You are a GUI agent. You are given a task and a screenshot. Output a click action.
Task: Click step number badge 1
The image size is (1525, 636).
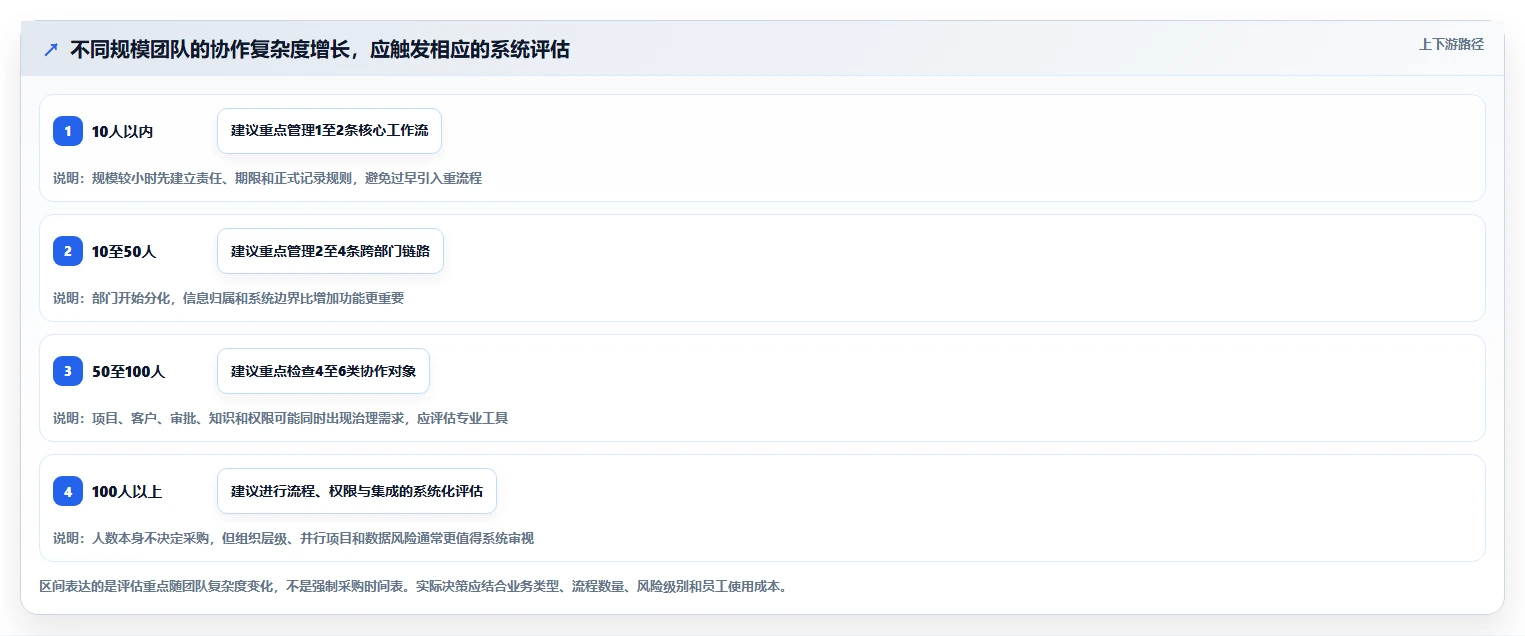(x=68, y=131)
